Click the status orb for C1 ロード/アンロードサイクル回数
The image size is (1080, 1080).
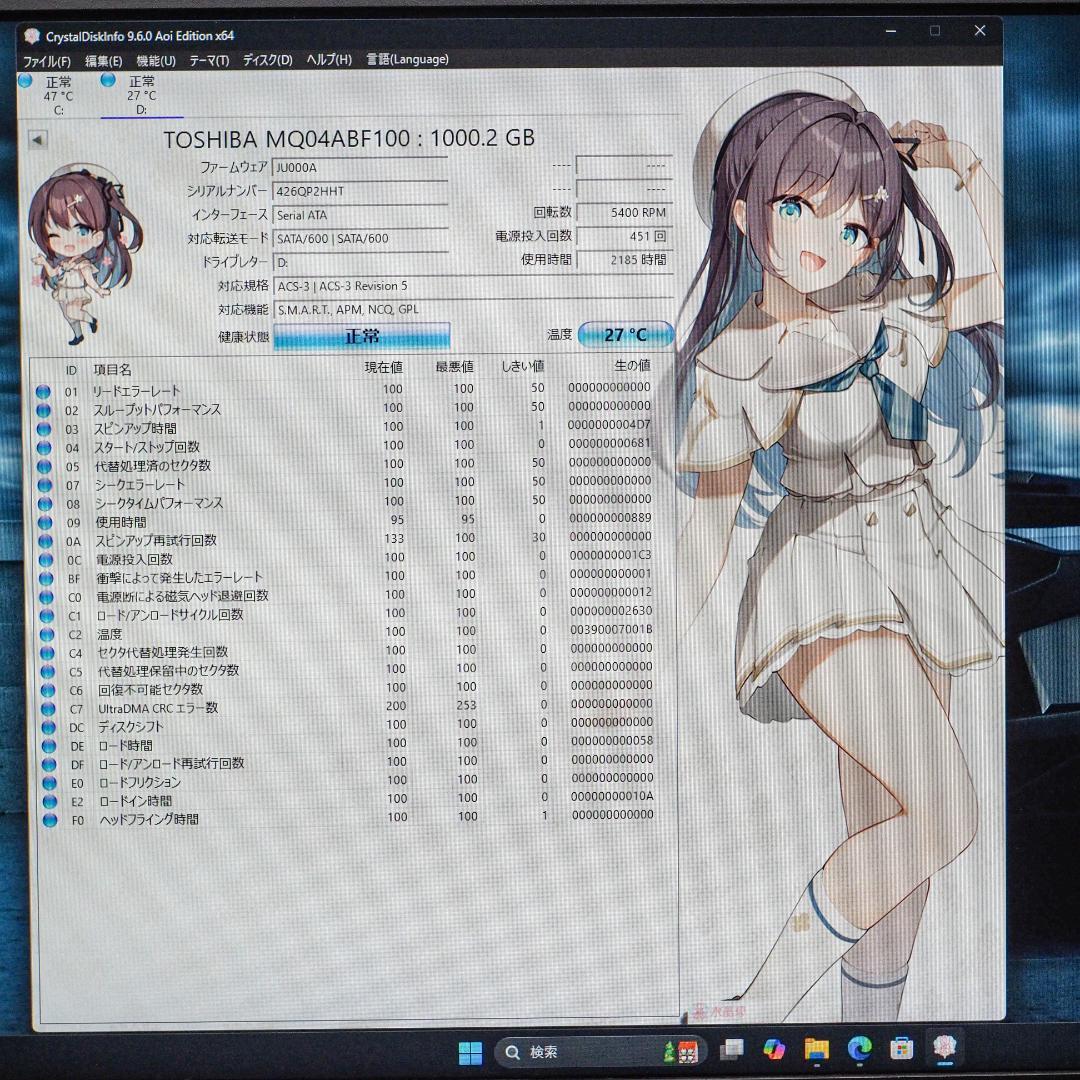coord(48,616)
